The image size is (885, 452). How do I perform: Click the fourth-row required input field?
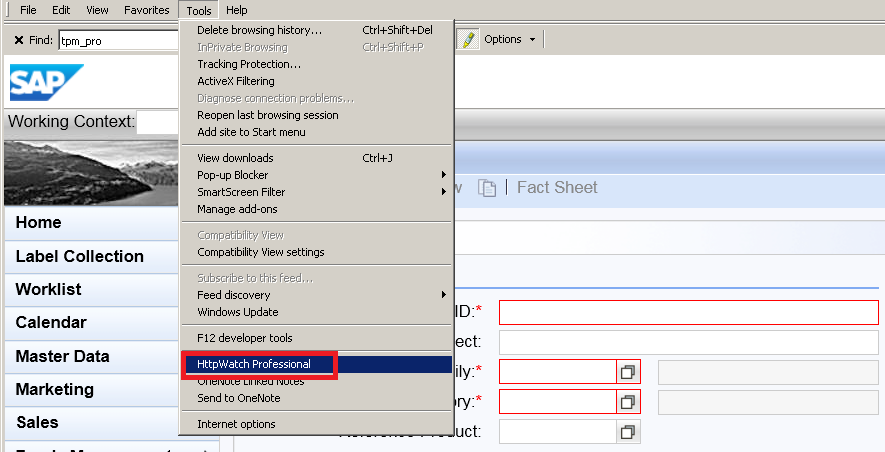558,402
